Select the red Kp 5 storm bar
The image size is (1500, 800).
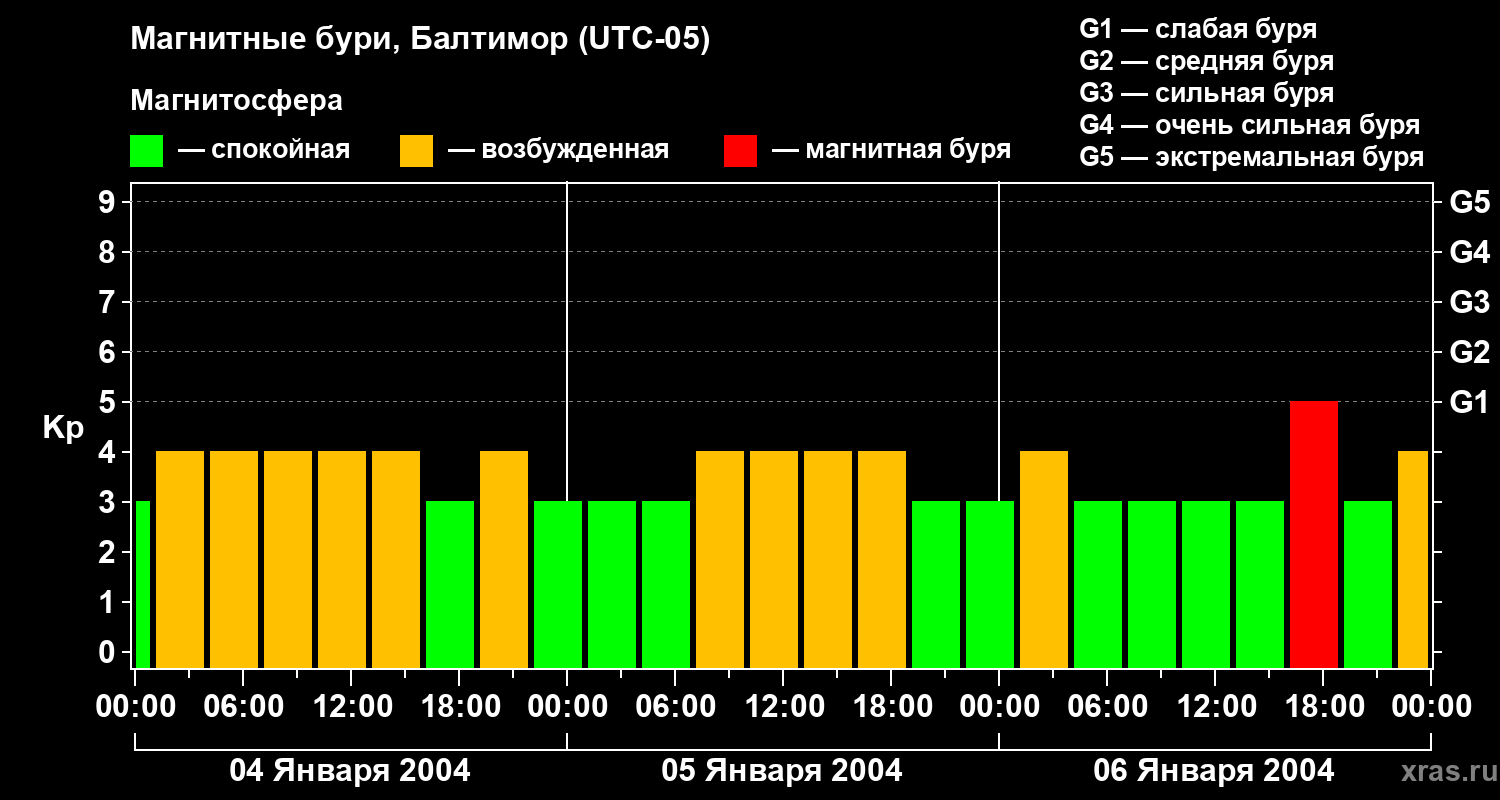[x=1313, y=534]
